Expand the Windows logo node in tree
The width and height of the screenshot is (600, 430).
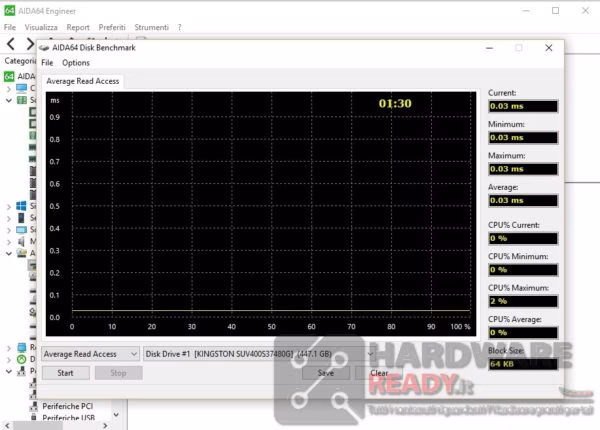coord(8,206)
